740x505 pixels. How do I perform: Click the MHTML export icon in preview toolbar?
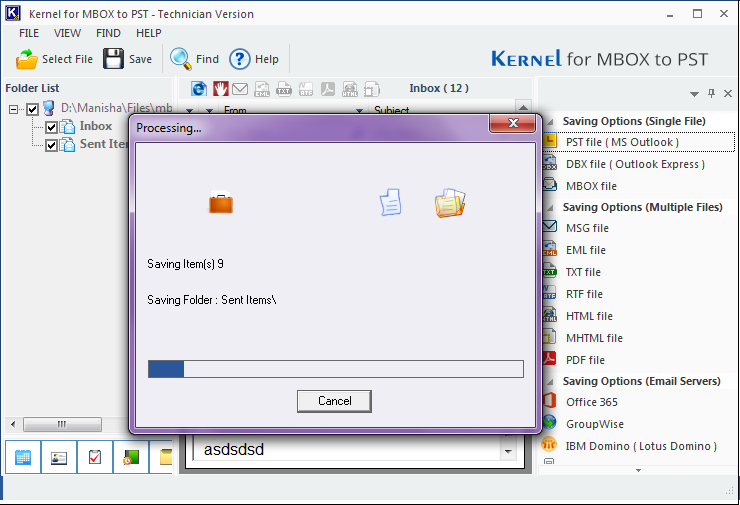point(371,89)
